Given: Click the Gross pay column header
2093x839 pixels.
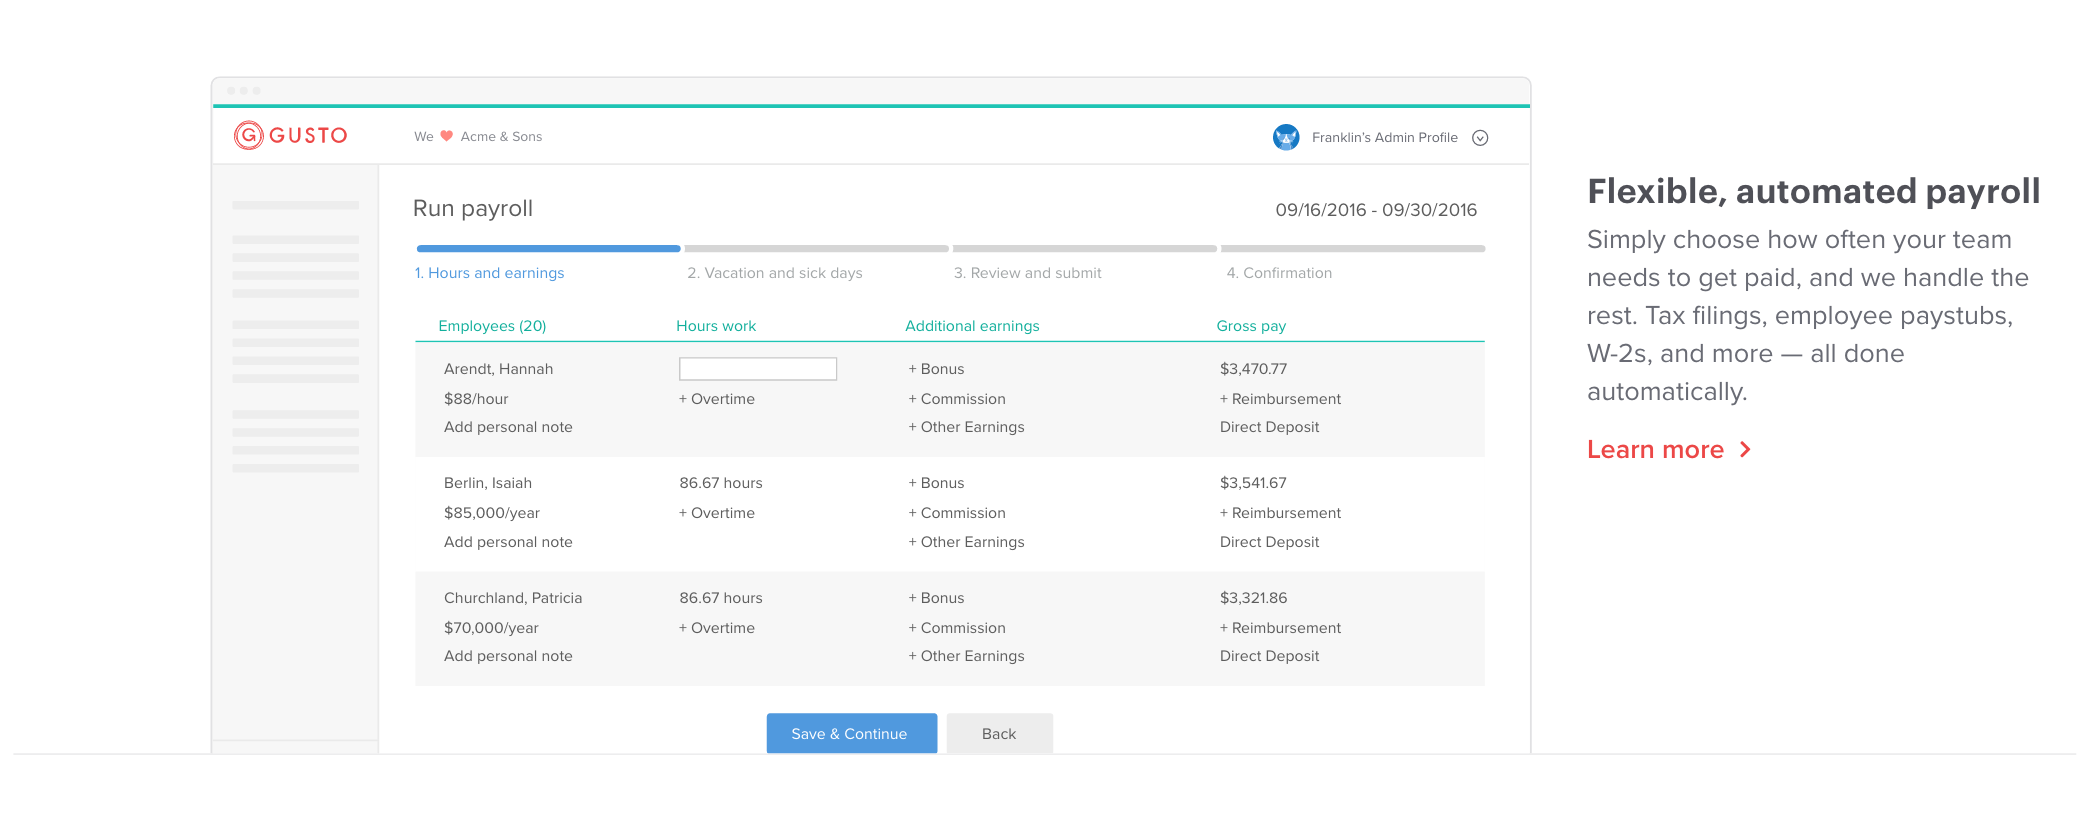Looking at the screenshot, I should [1251, 326].
